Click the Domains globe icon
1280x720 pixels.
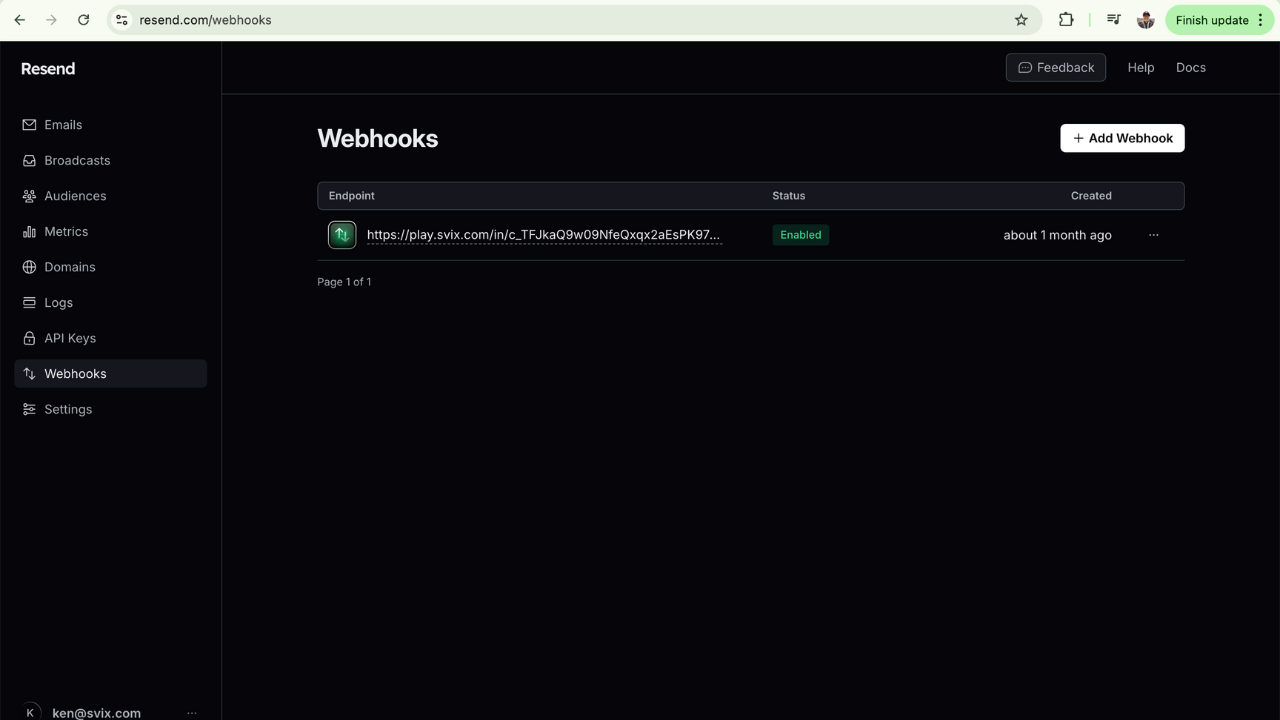click(29, 267)
